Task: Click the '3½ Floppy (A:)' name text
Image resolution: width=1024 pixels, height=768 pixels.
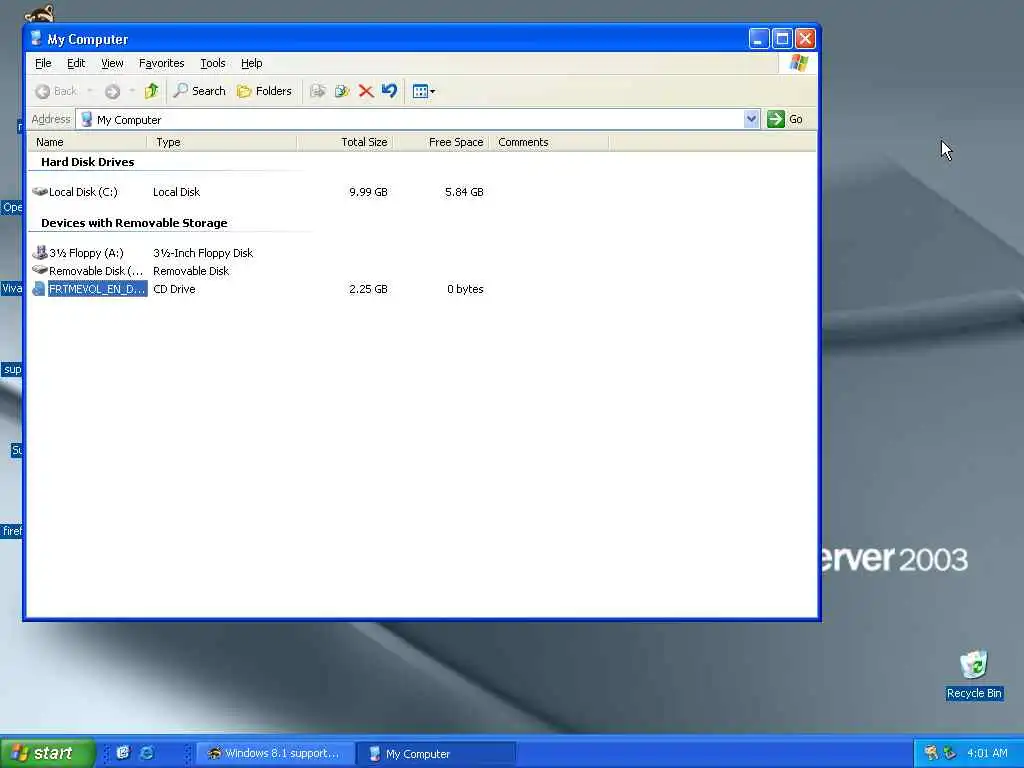Action: [86, 253]
